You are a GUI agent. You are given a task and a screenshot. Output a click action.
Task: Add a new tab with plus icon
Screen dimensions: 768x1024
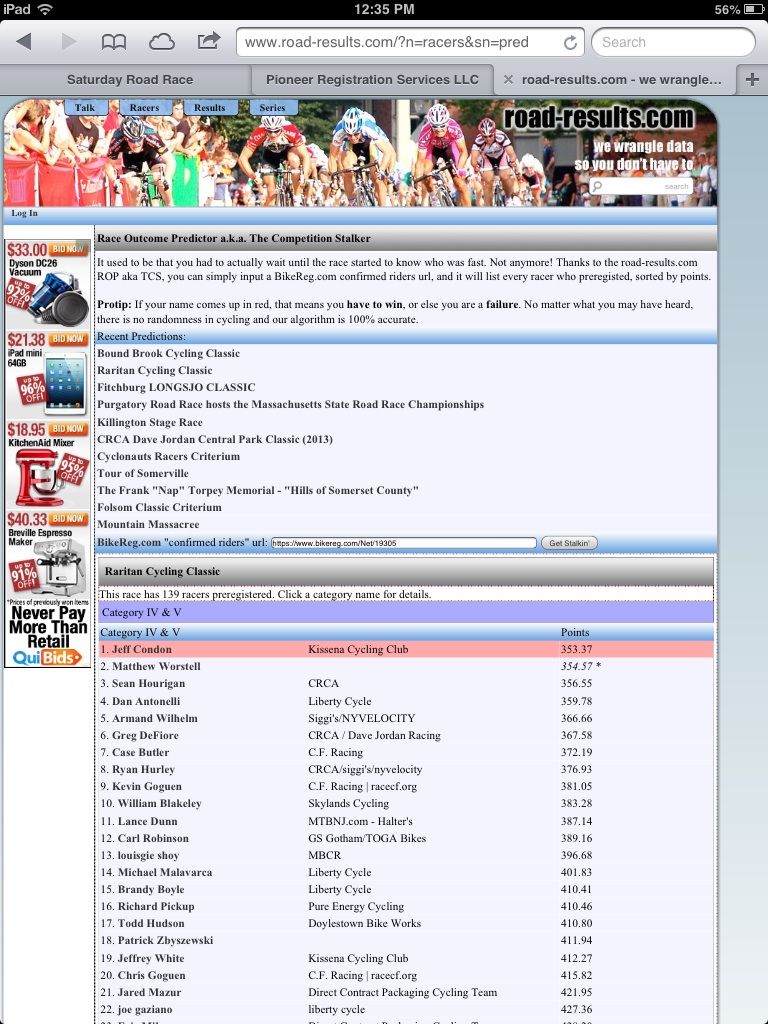coord(752,80)
